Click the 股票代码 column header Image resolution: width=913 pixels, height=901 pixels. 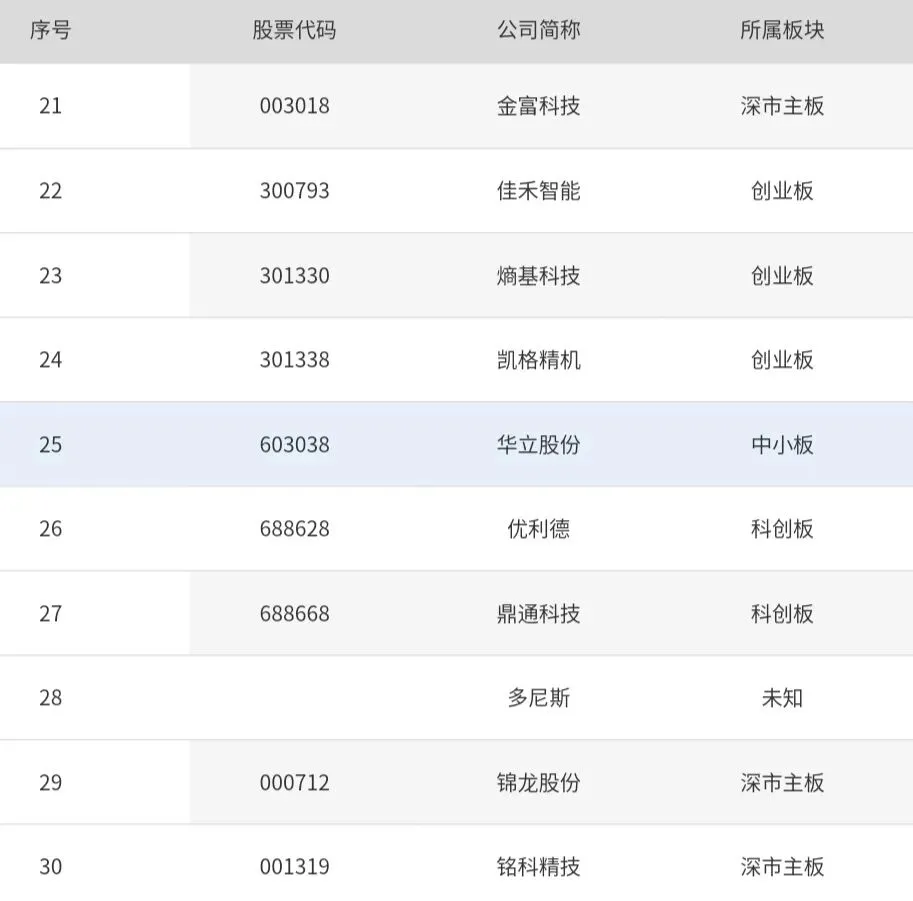[x=294, y=30]
